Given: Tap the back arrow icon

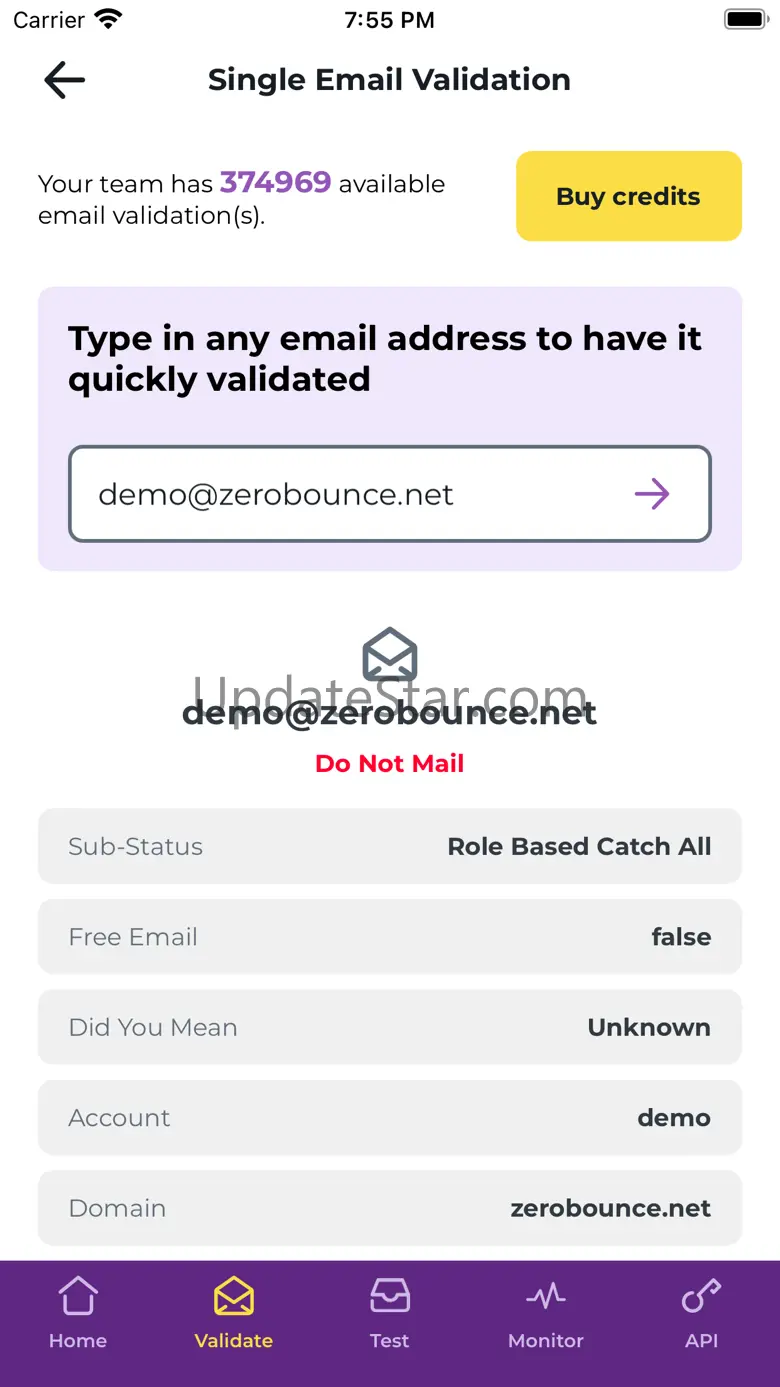Looking at the screenshot, I should click(65, 80).
